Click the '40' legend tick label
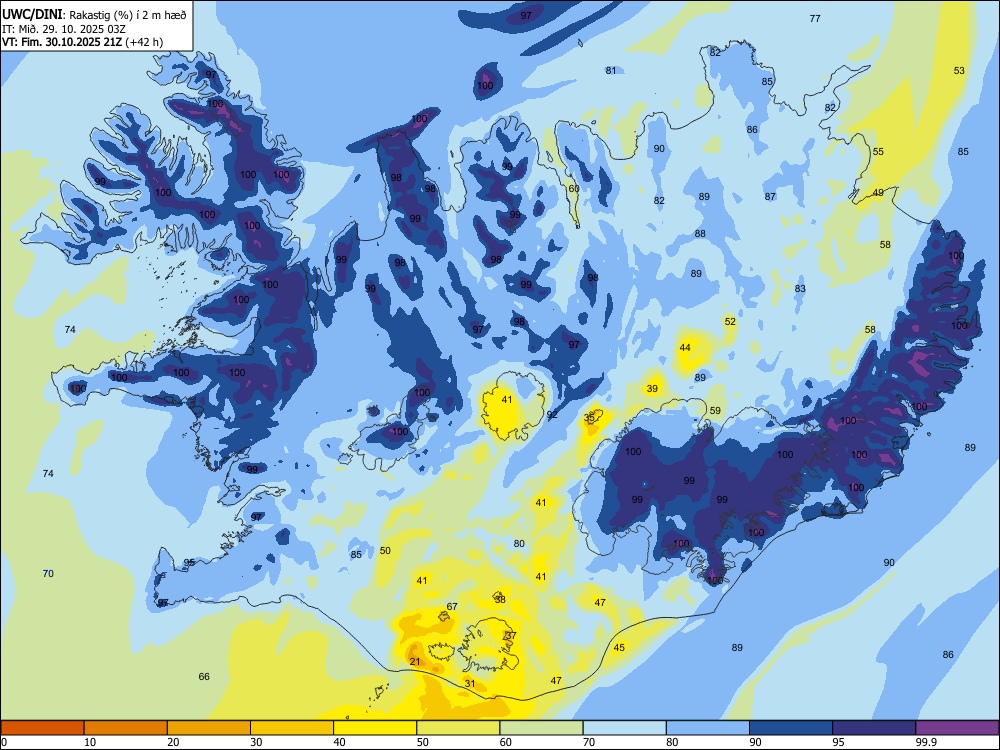 tap(339, 742)
